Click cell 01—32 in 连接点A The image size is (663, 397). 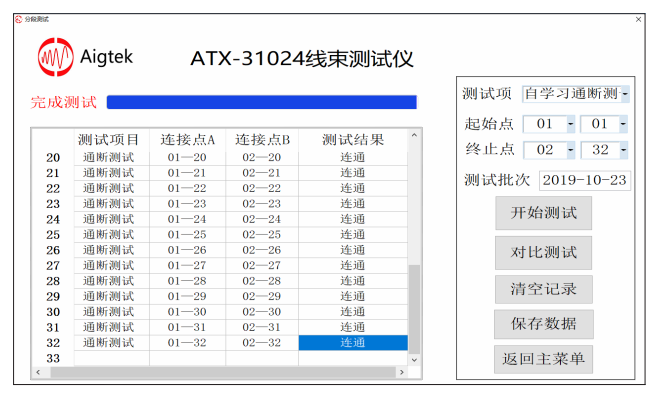(x=187, y=343)
